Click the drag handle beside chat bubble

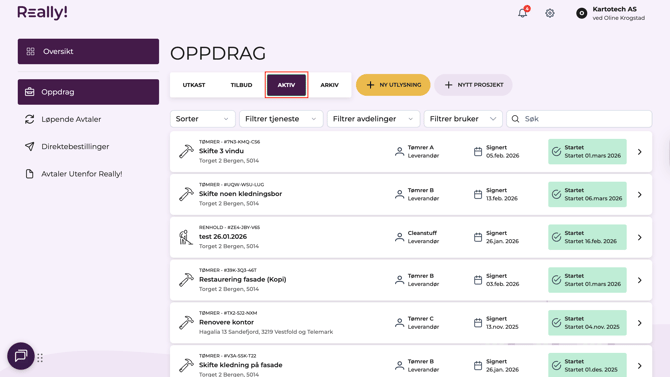pos(40,358)
